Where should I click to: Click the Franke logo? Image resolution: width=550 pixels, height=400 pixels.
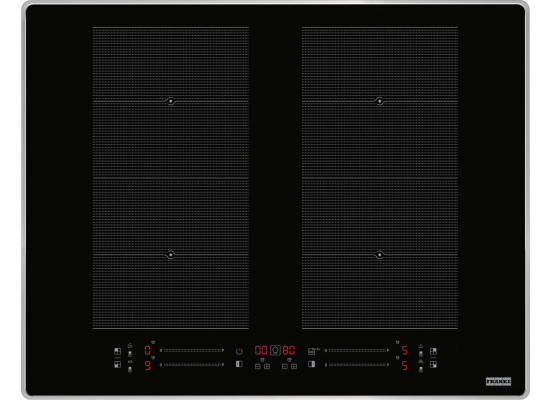[x=498, y=381]
